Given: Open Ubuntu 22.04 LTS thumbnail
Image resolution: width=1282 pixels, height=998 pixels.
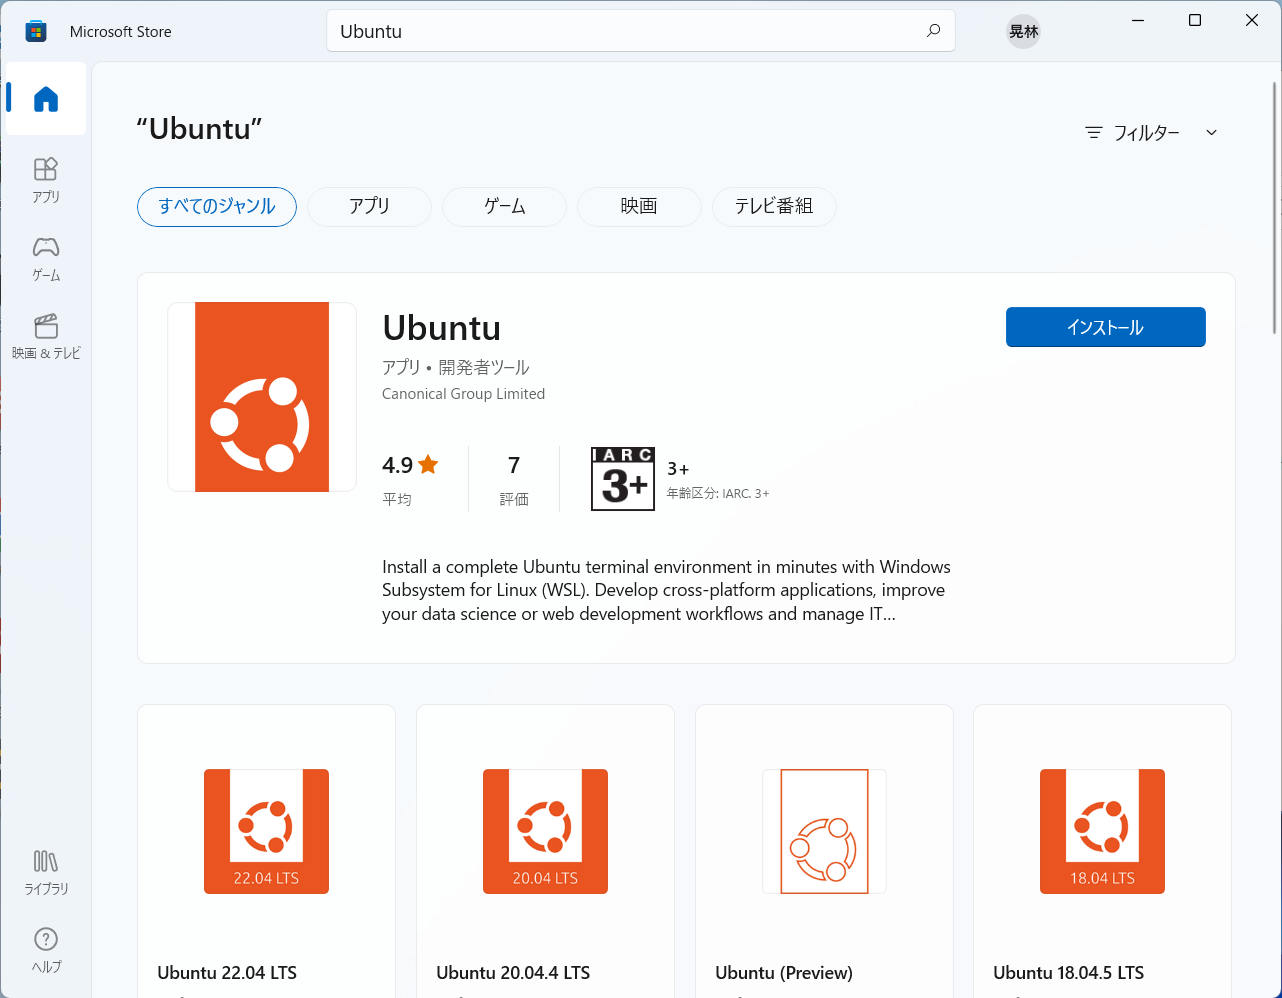Looking at the screenshot, I should (266, 831).
